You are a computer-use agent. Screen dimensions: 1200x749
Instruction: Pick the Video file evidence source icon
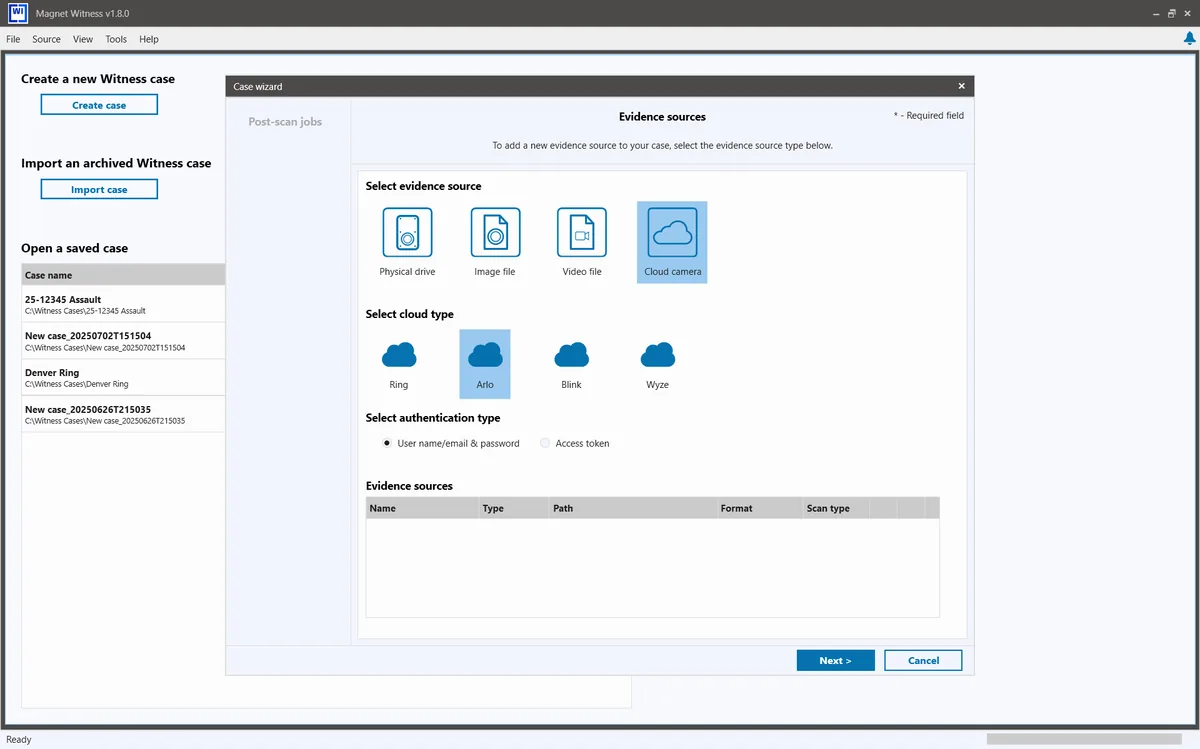[x=582, y=233]
